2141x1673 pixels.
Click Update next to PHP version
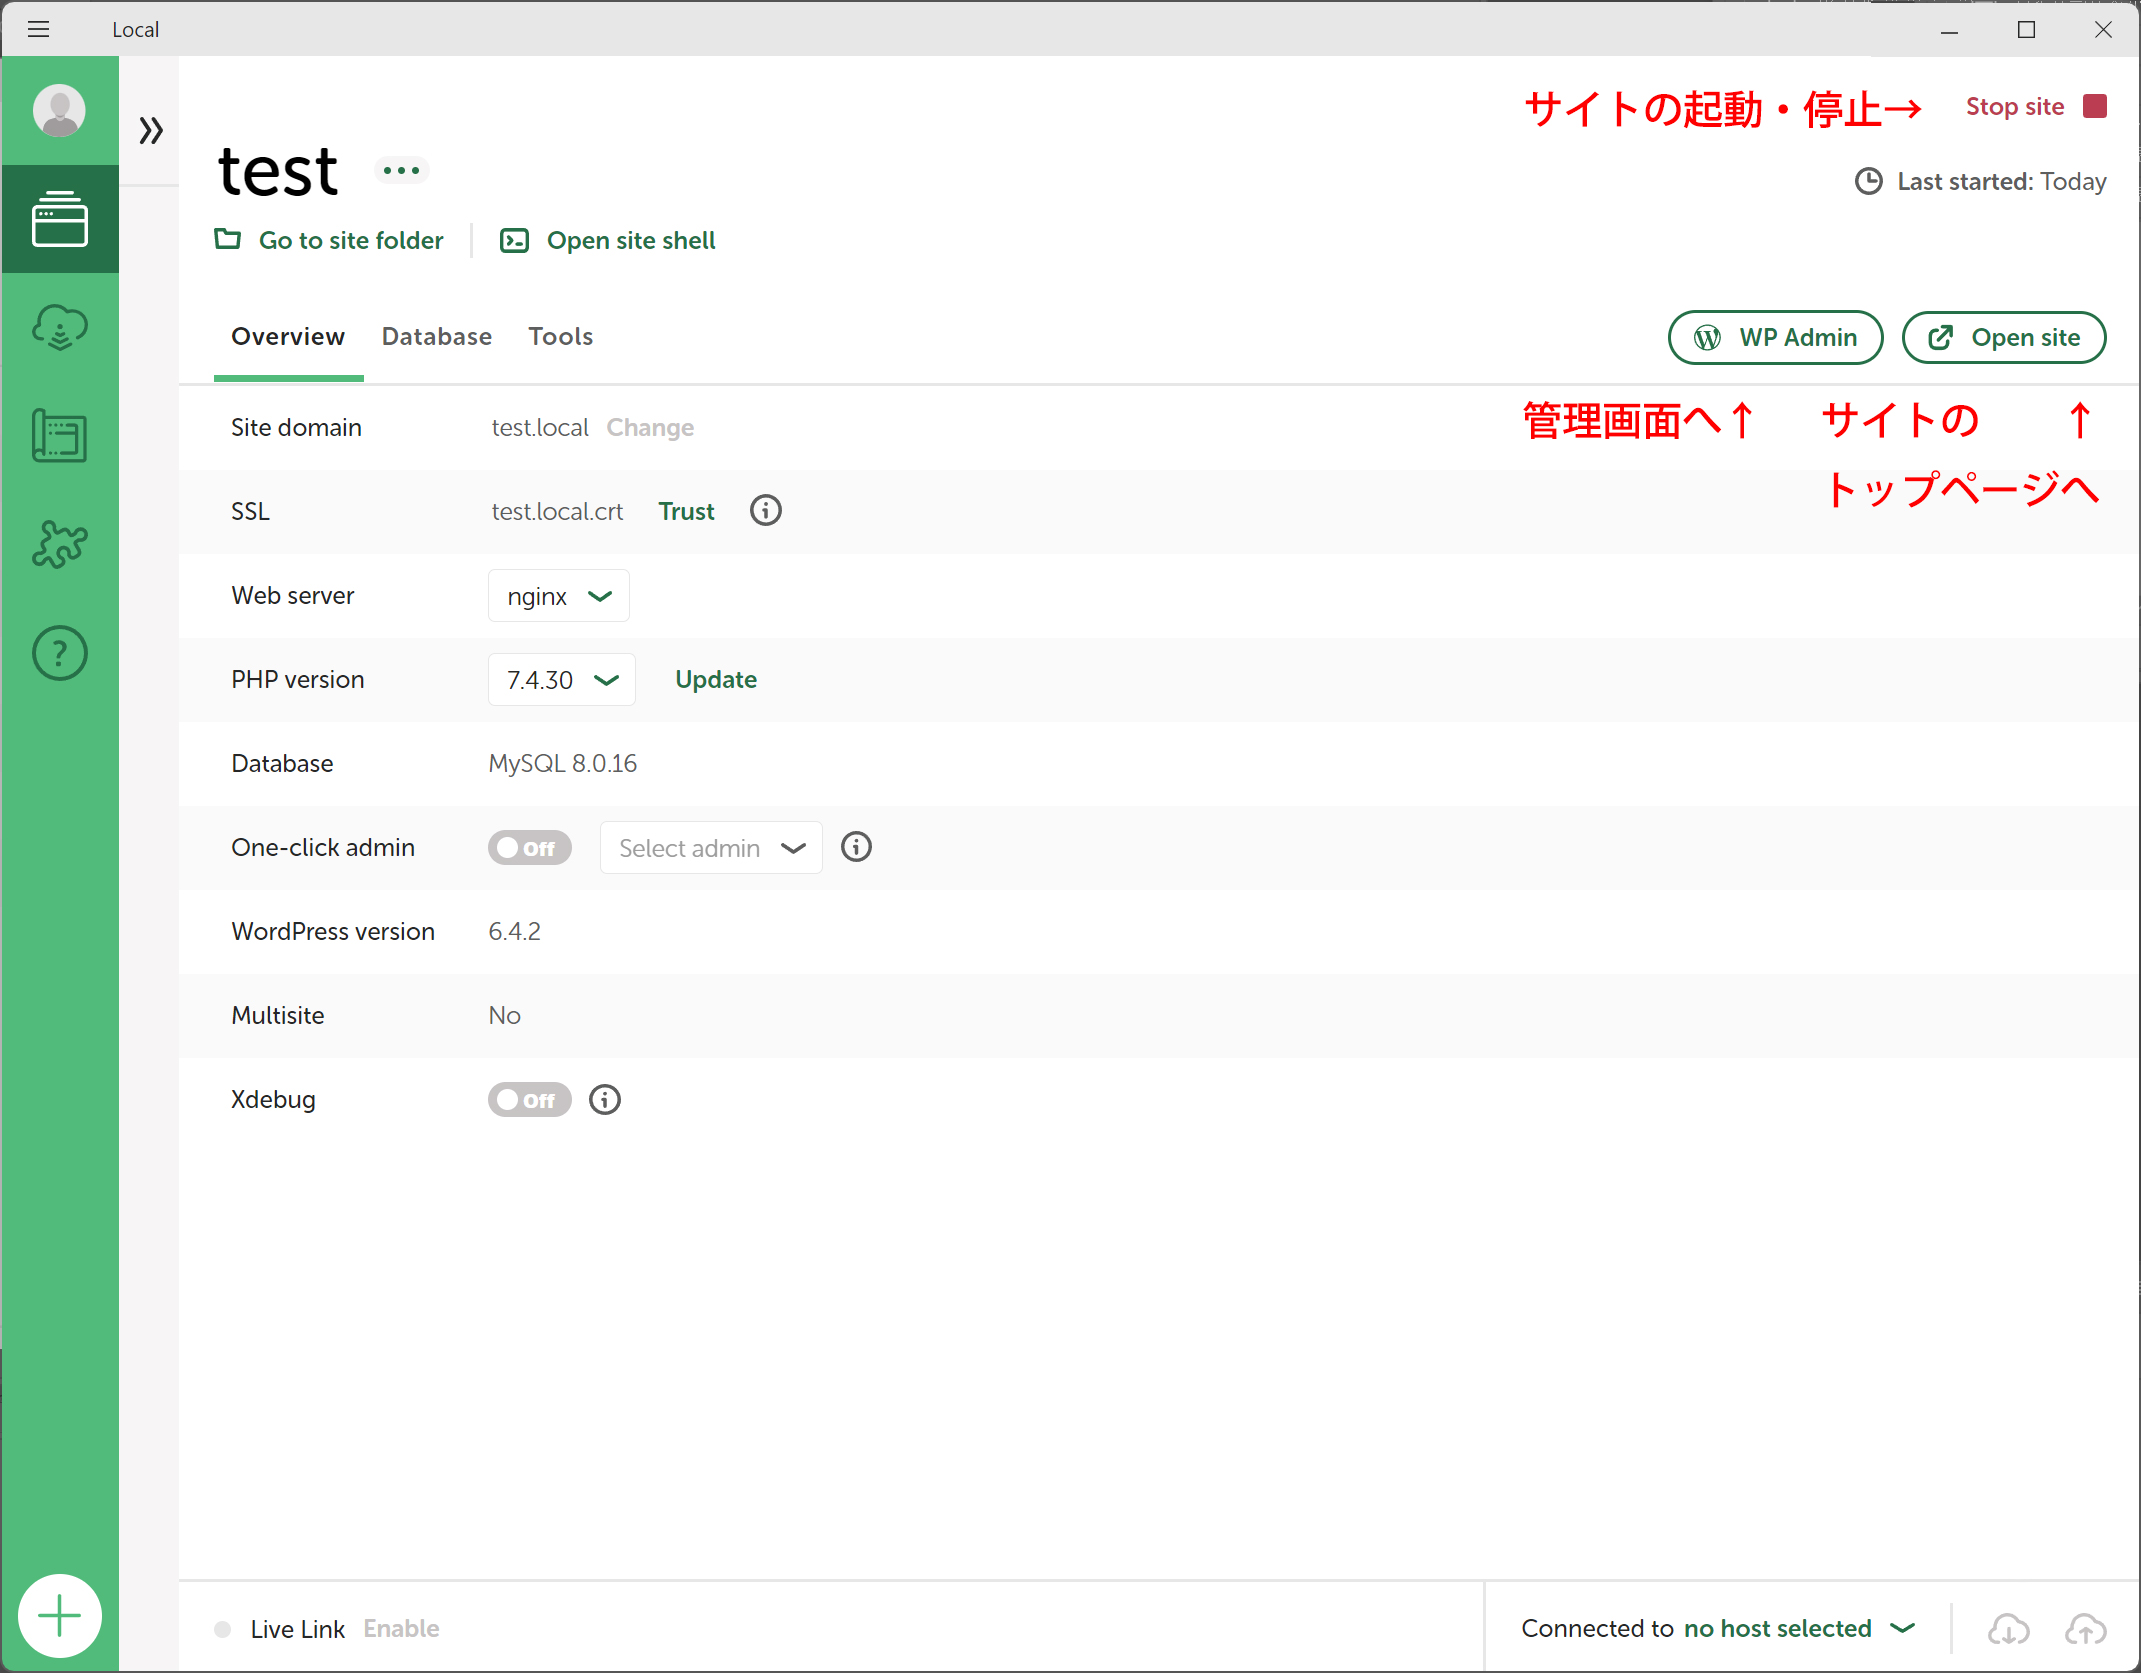coord(716,680)
